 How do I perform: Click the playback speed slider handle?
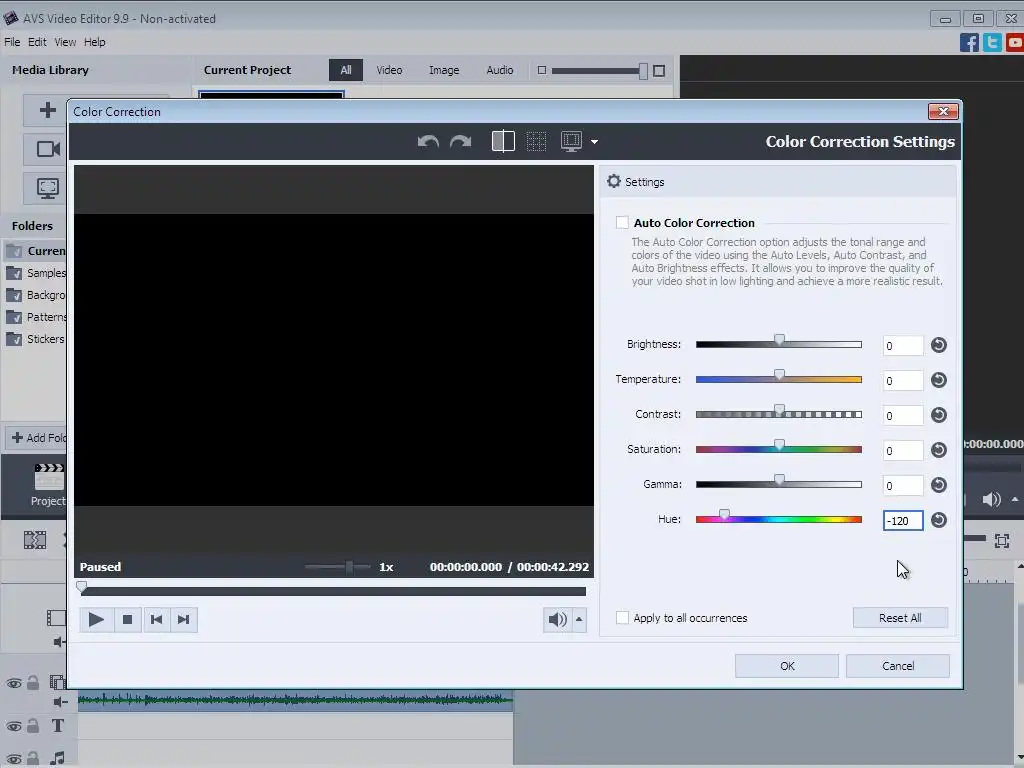point(349,567)
